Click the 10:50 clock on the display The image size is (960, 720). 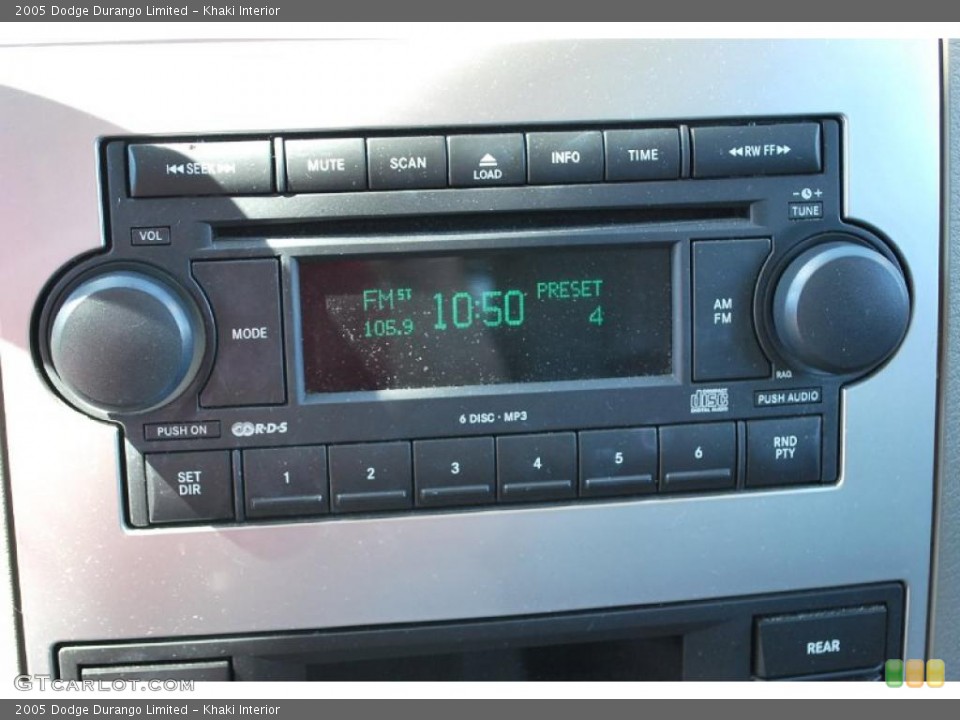point(479,309)
